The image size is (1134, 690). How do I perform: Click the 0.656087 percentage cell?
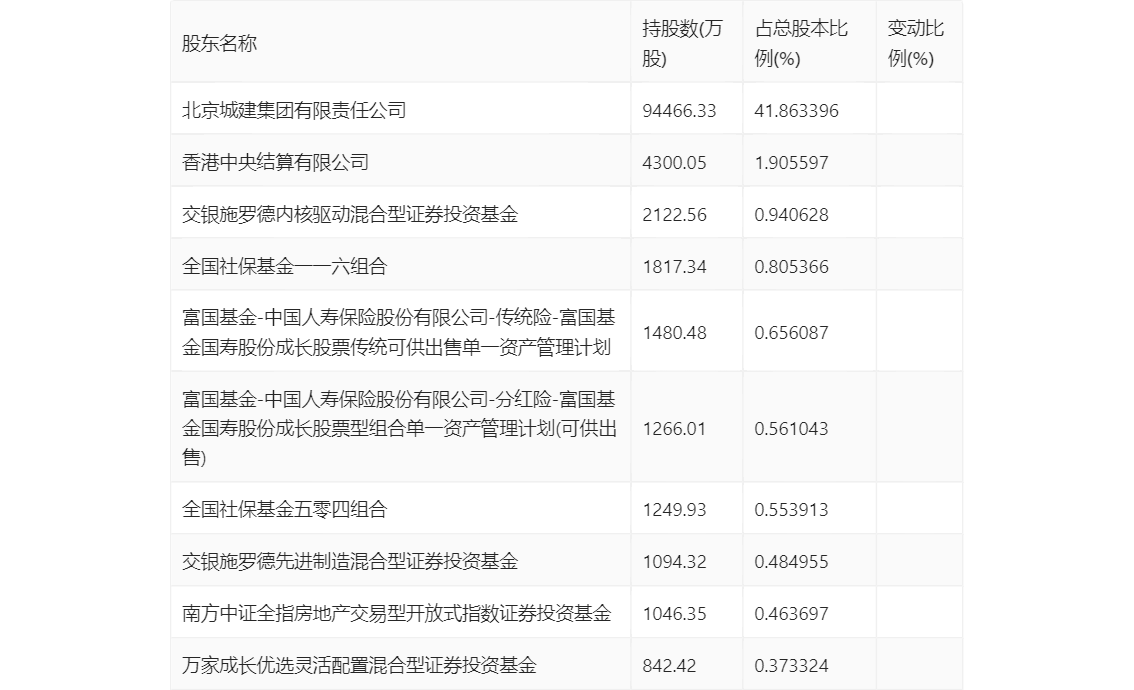[791, 333]
